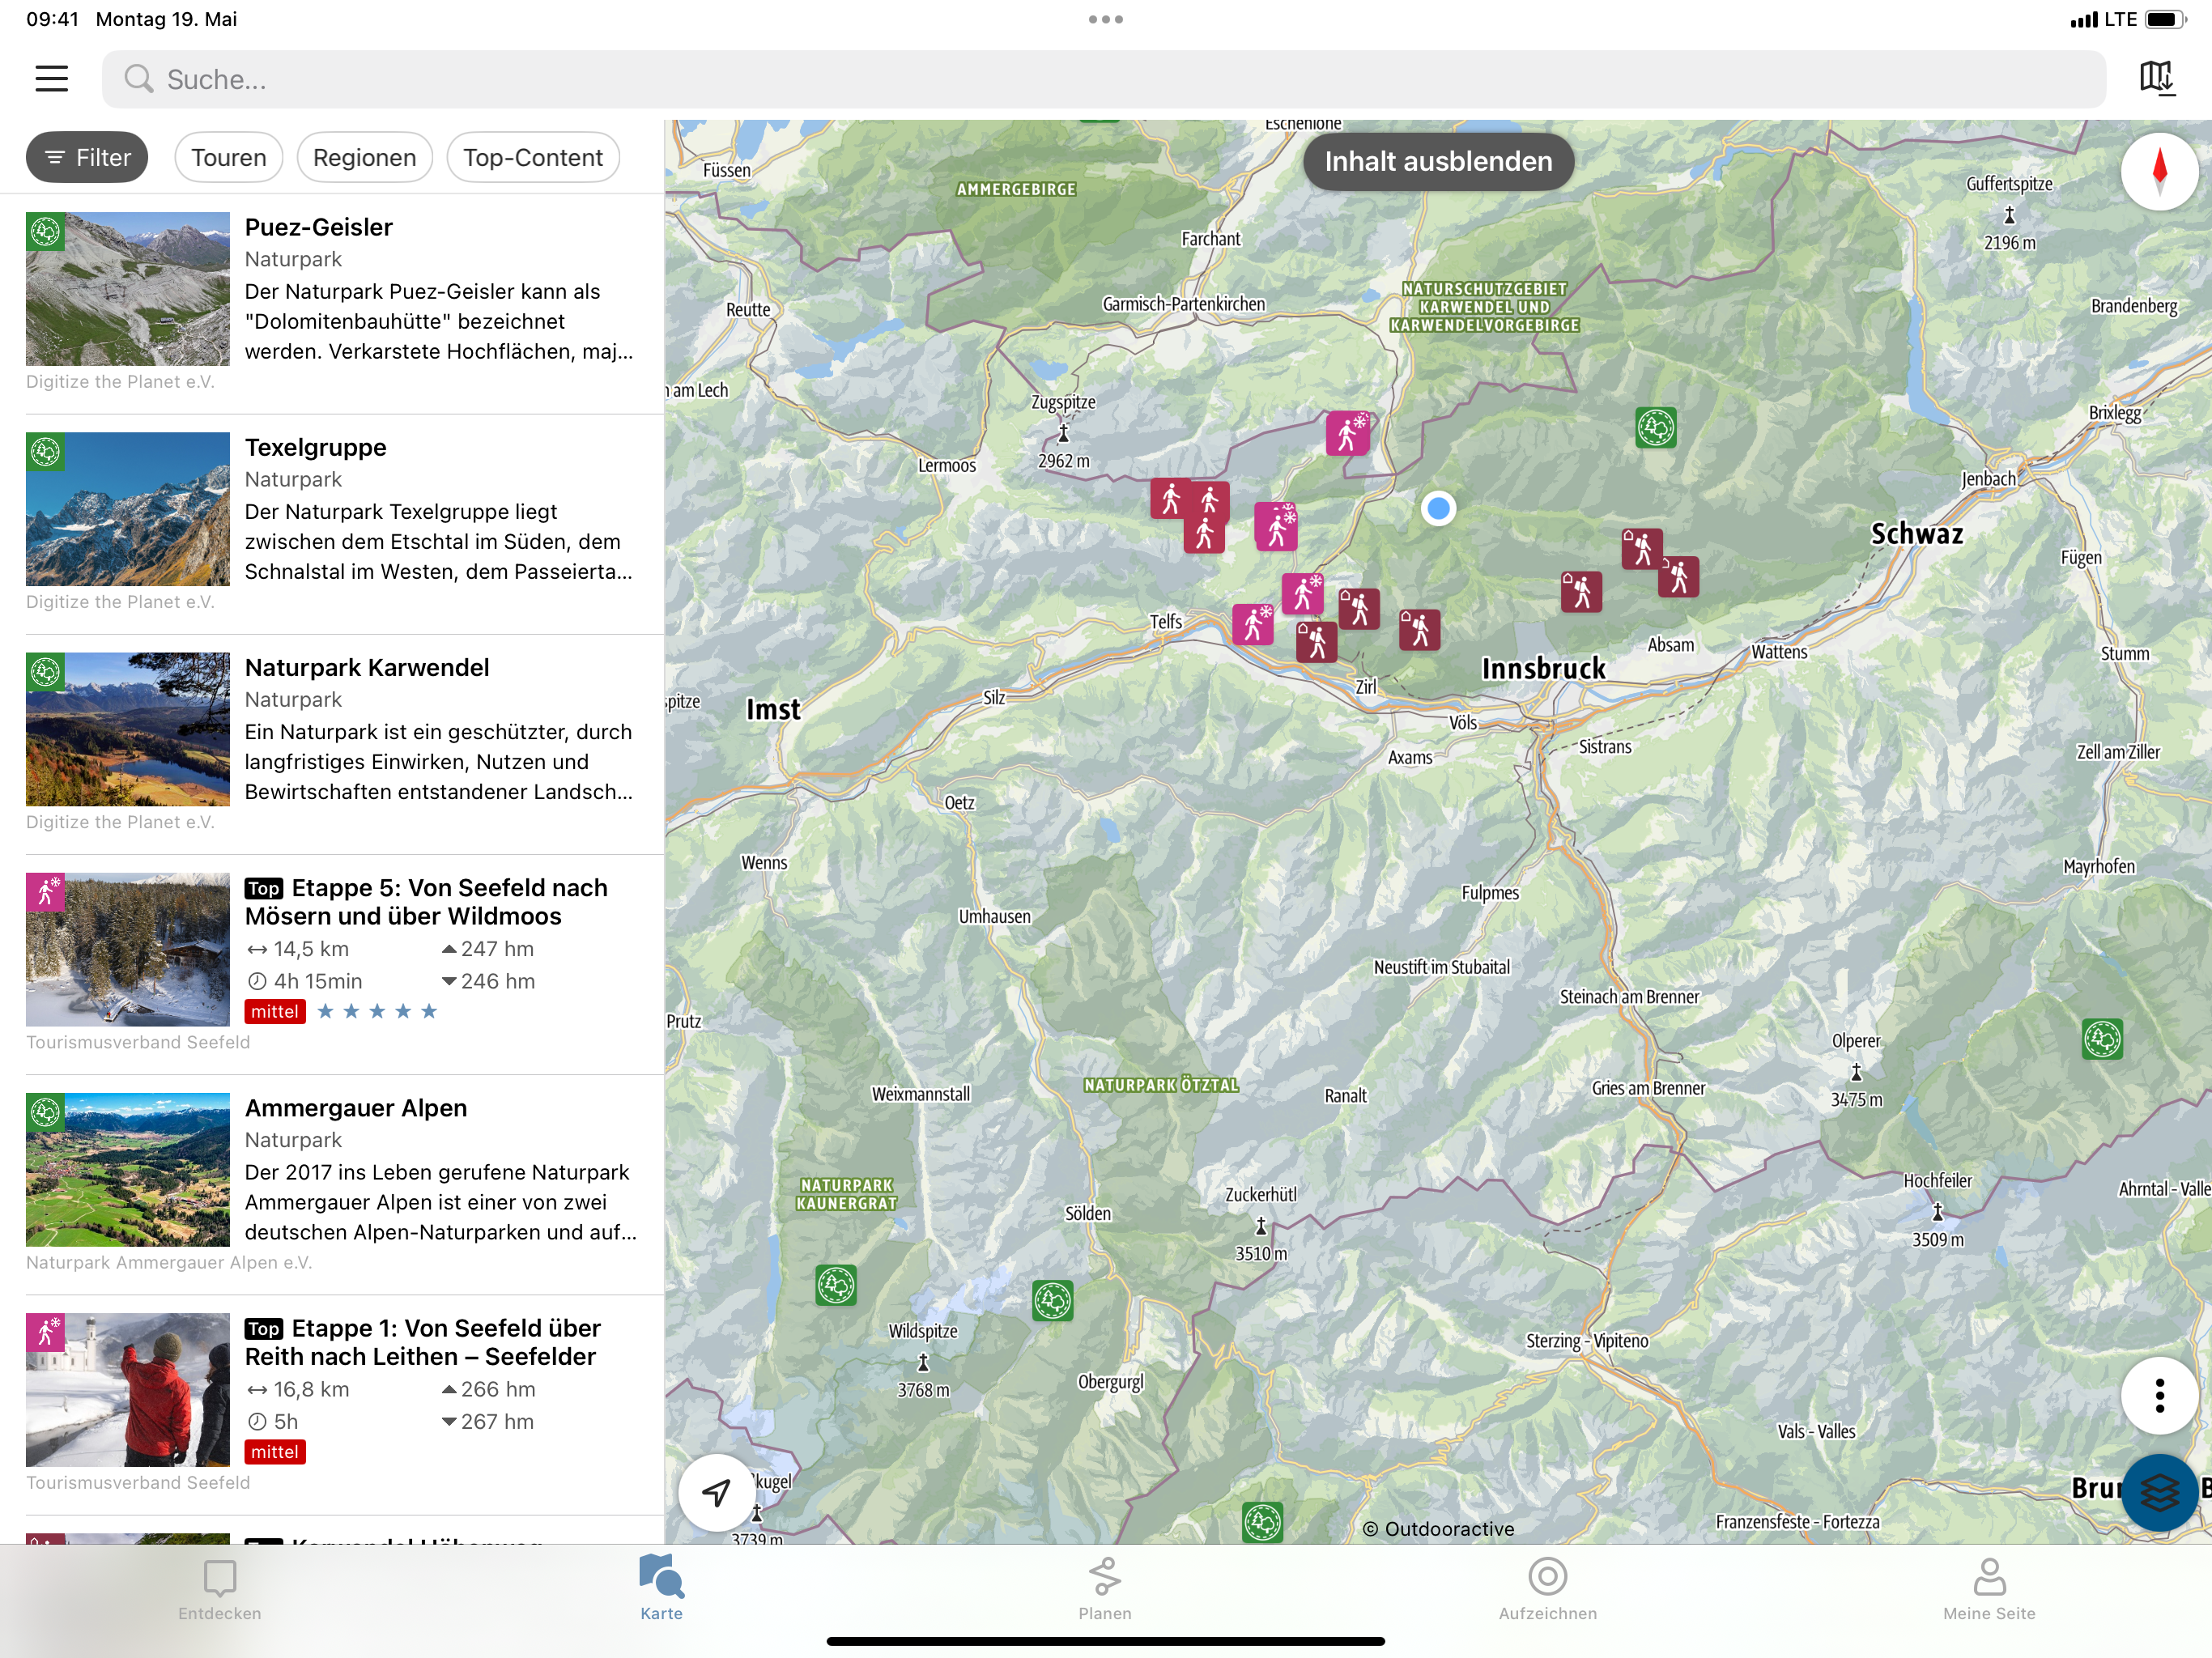2212x1658 pixels.
Task: Open Etappe 1 Seefeld über Reith tour
Action: pos(332,1404)
